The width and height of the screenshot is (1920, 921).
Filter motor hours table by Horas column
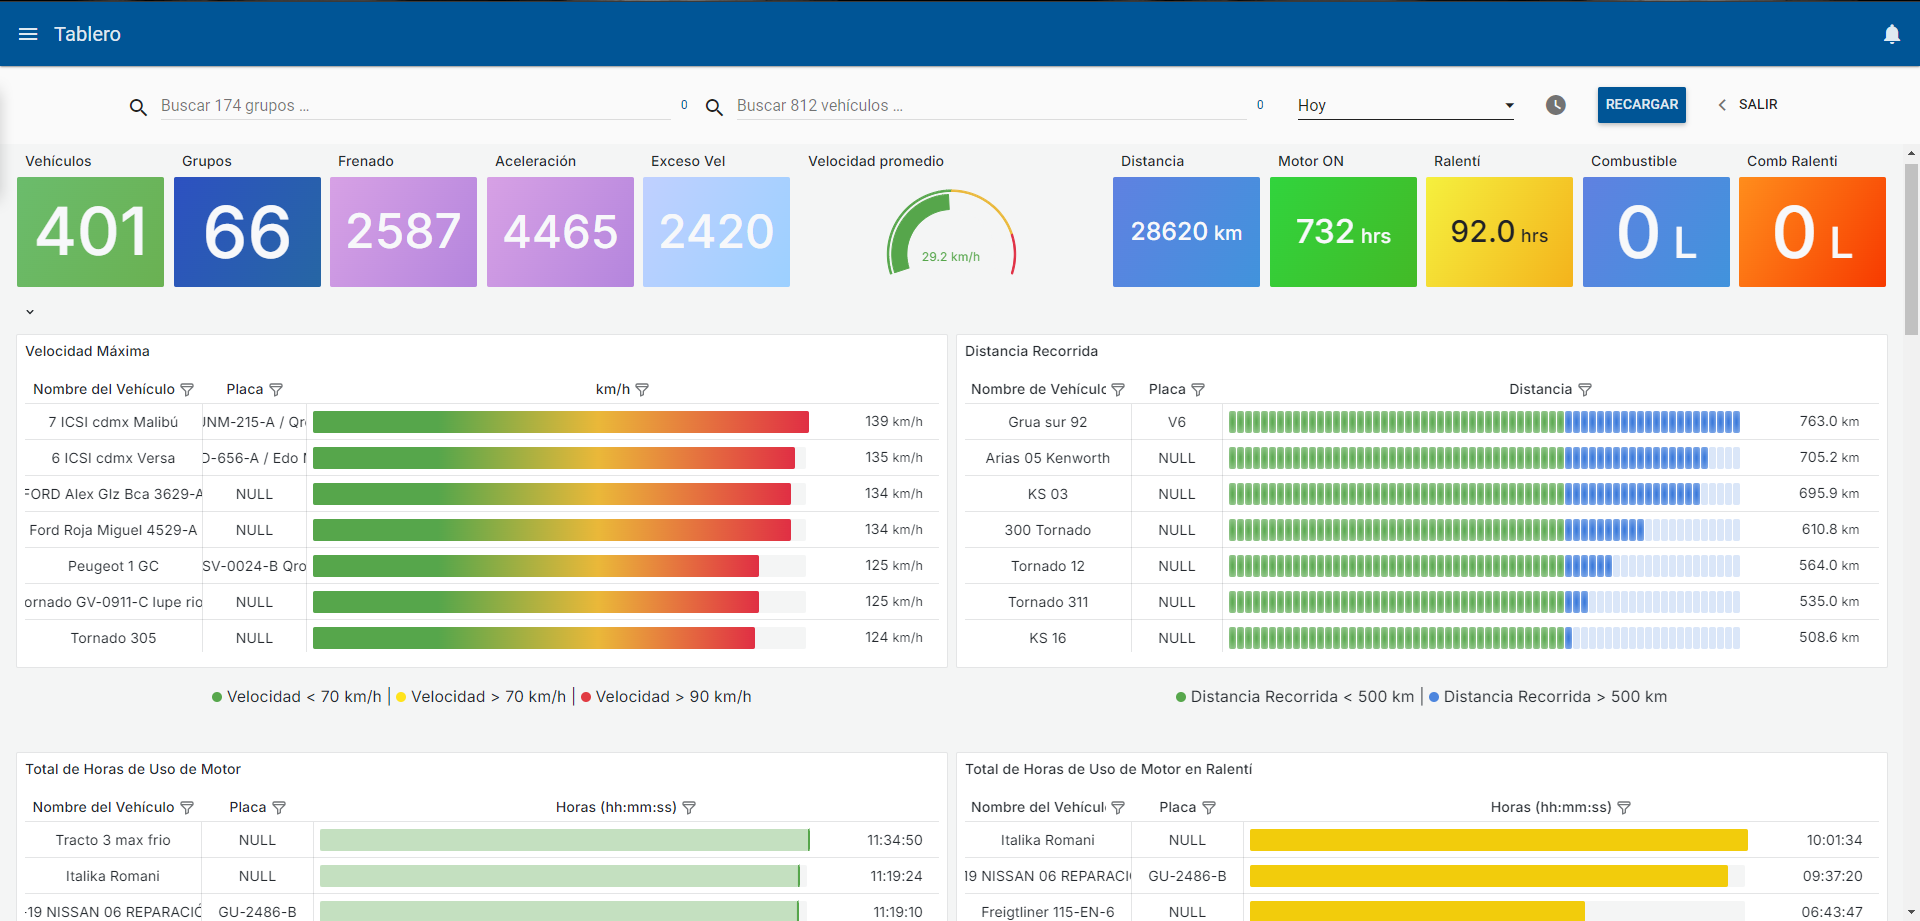tap(689, 808)
